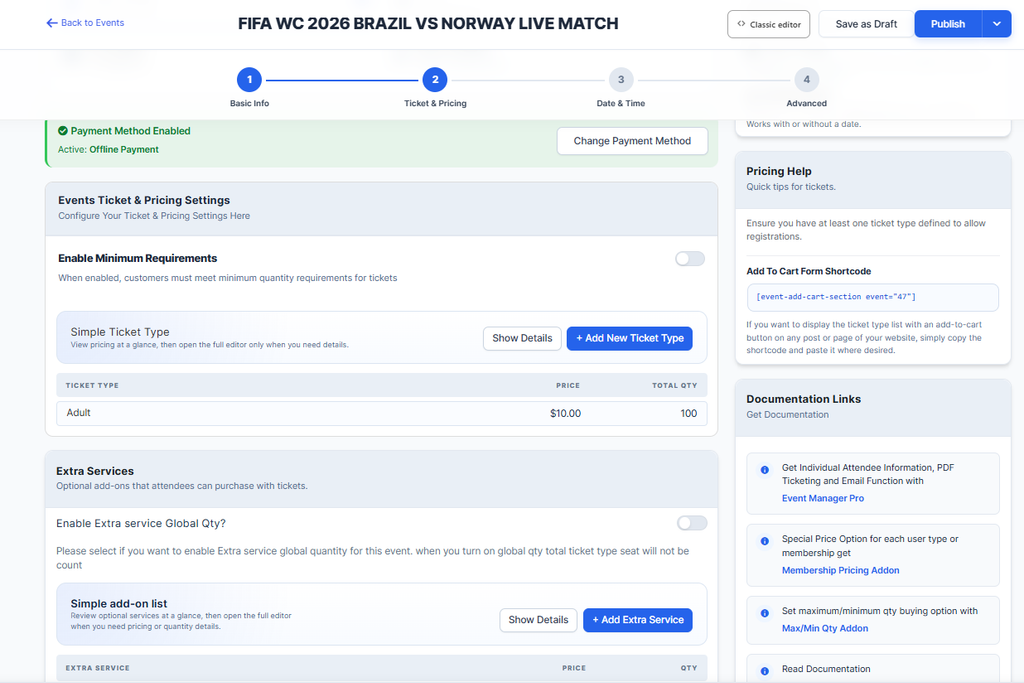Click Read Documentation text
This screenshot has height=683, width=1024.
point(825,669)
